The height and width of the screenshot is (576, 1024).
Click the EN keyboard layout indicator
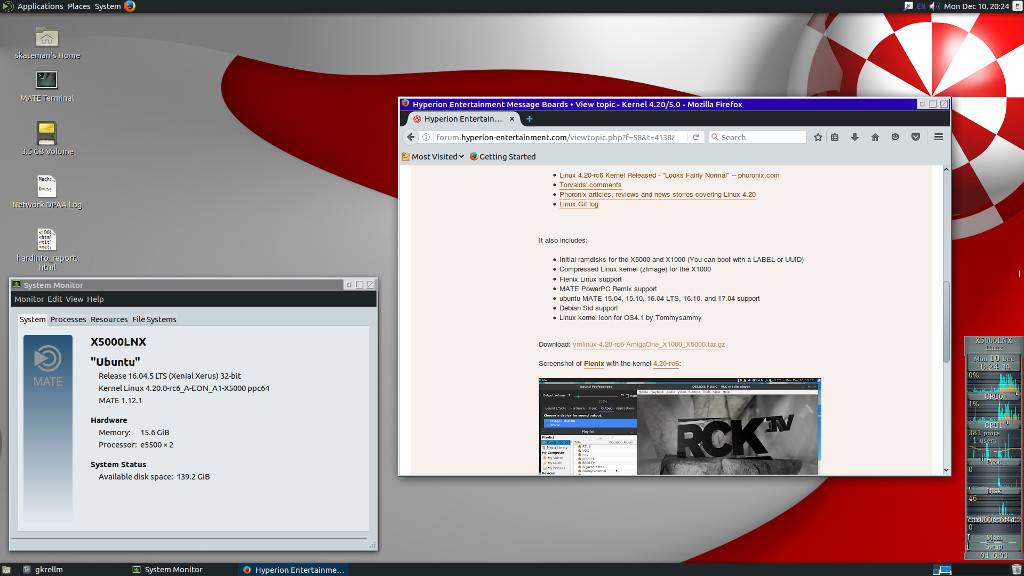921,6
